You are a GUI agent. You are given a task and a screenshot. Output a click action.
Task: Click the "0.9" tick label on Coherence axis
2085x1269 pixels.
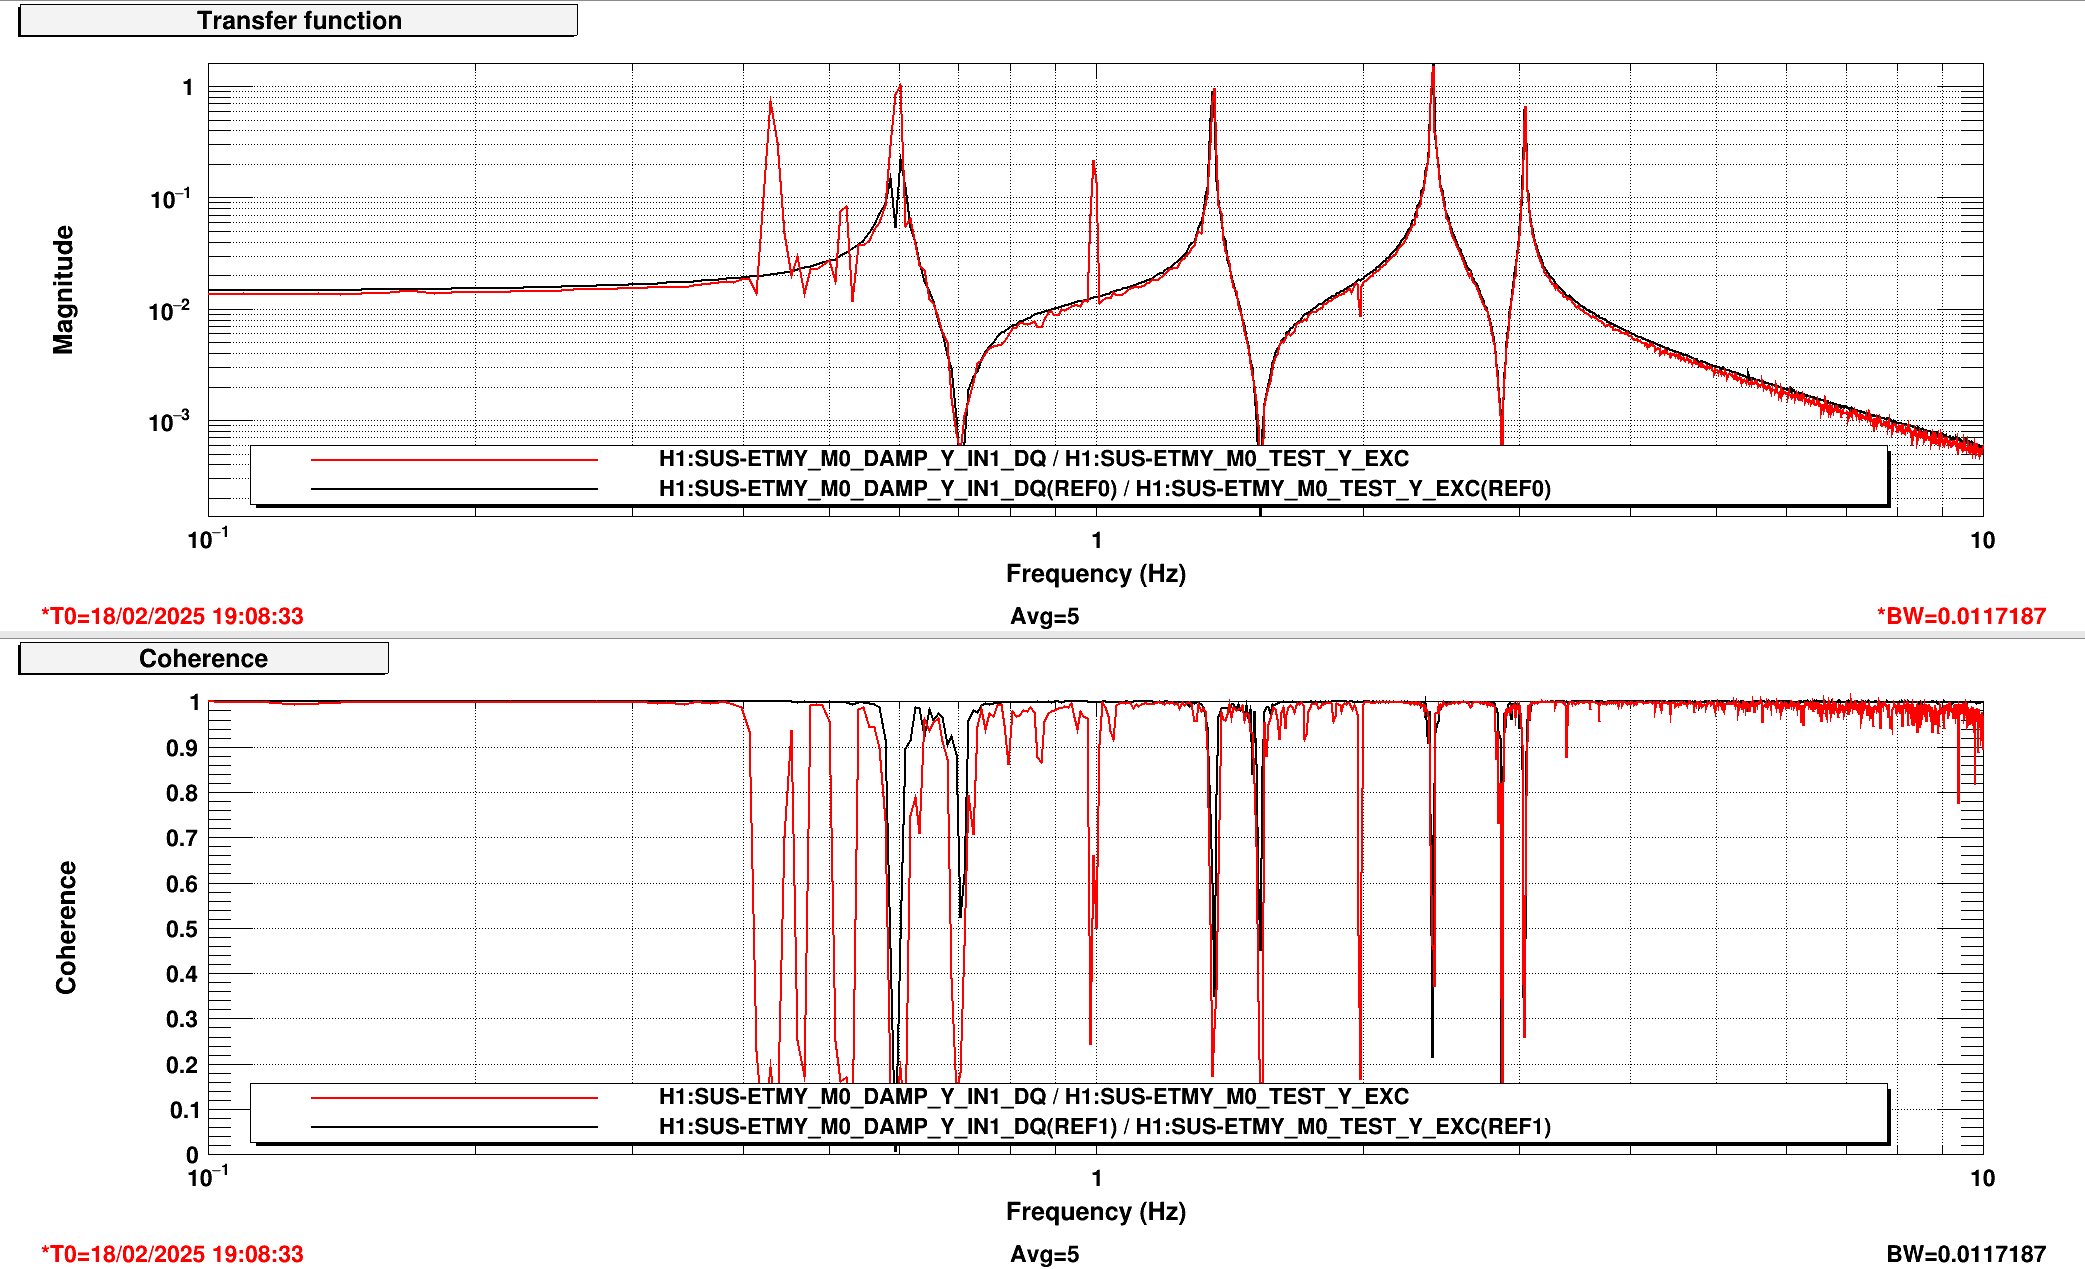(182, 748)
